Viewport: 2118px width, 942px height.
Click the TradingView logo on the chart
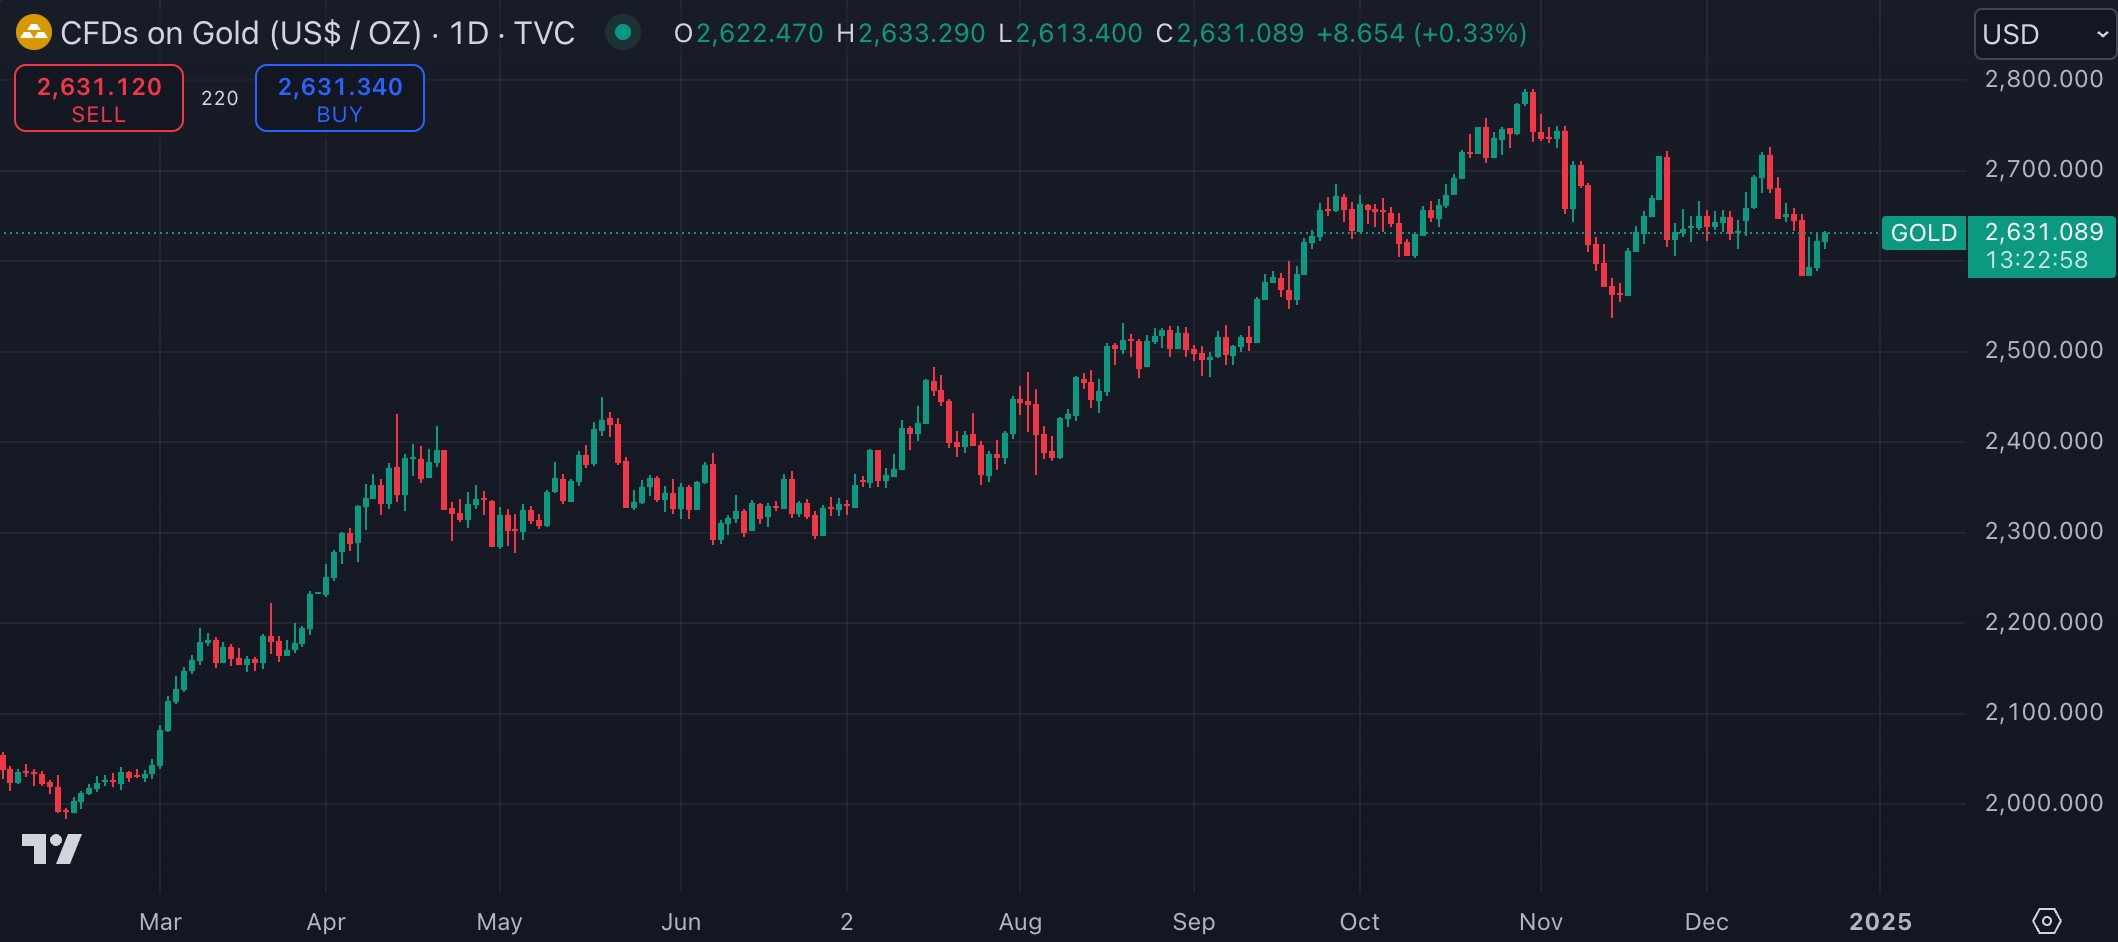52,849
